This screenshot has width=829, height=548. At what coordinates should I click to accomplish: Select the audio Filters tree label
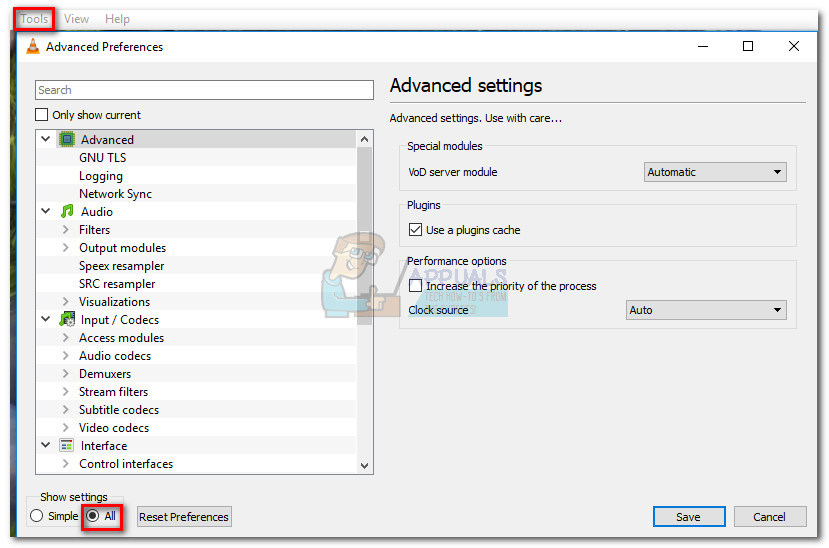(95, 229)
